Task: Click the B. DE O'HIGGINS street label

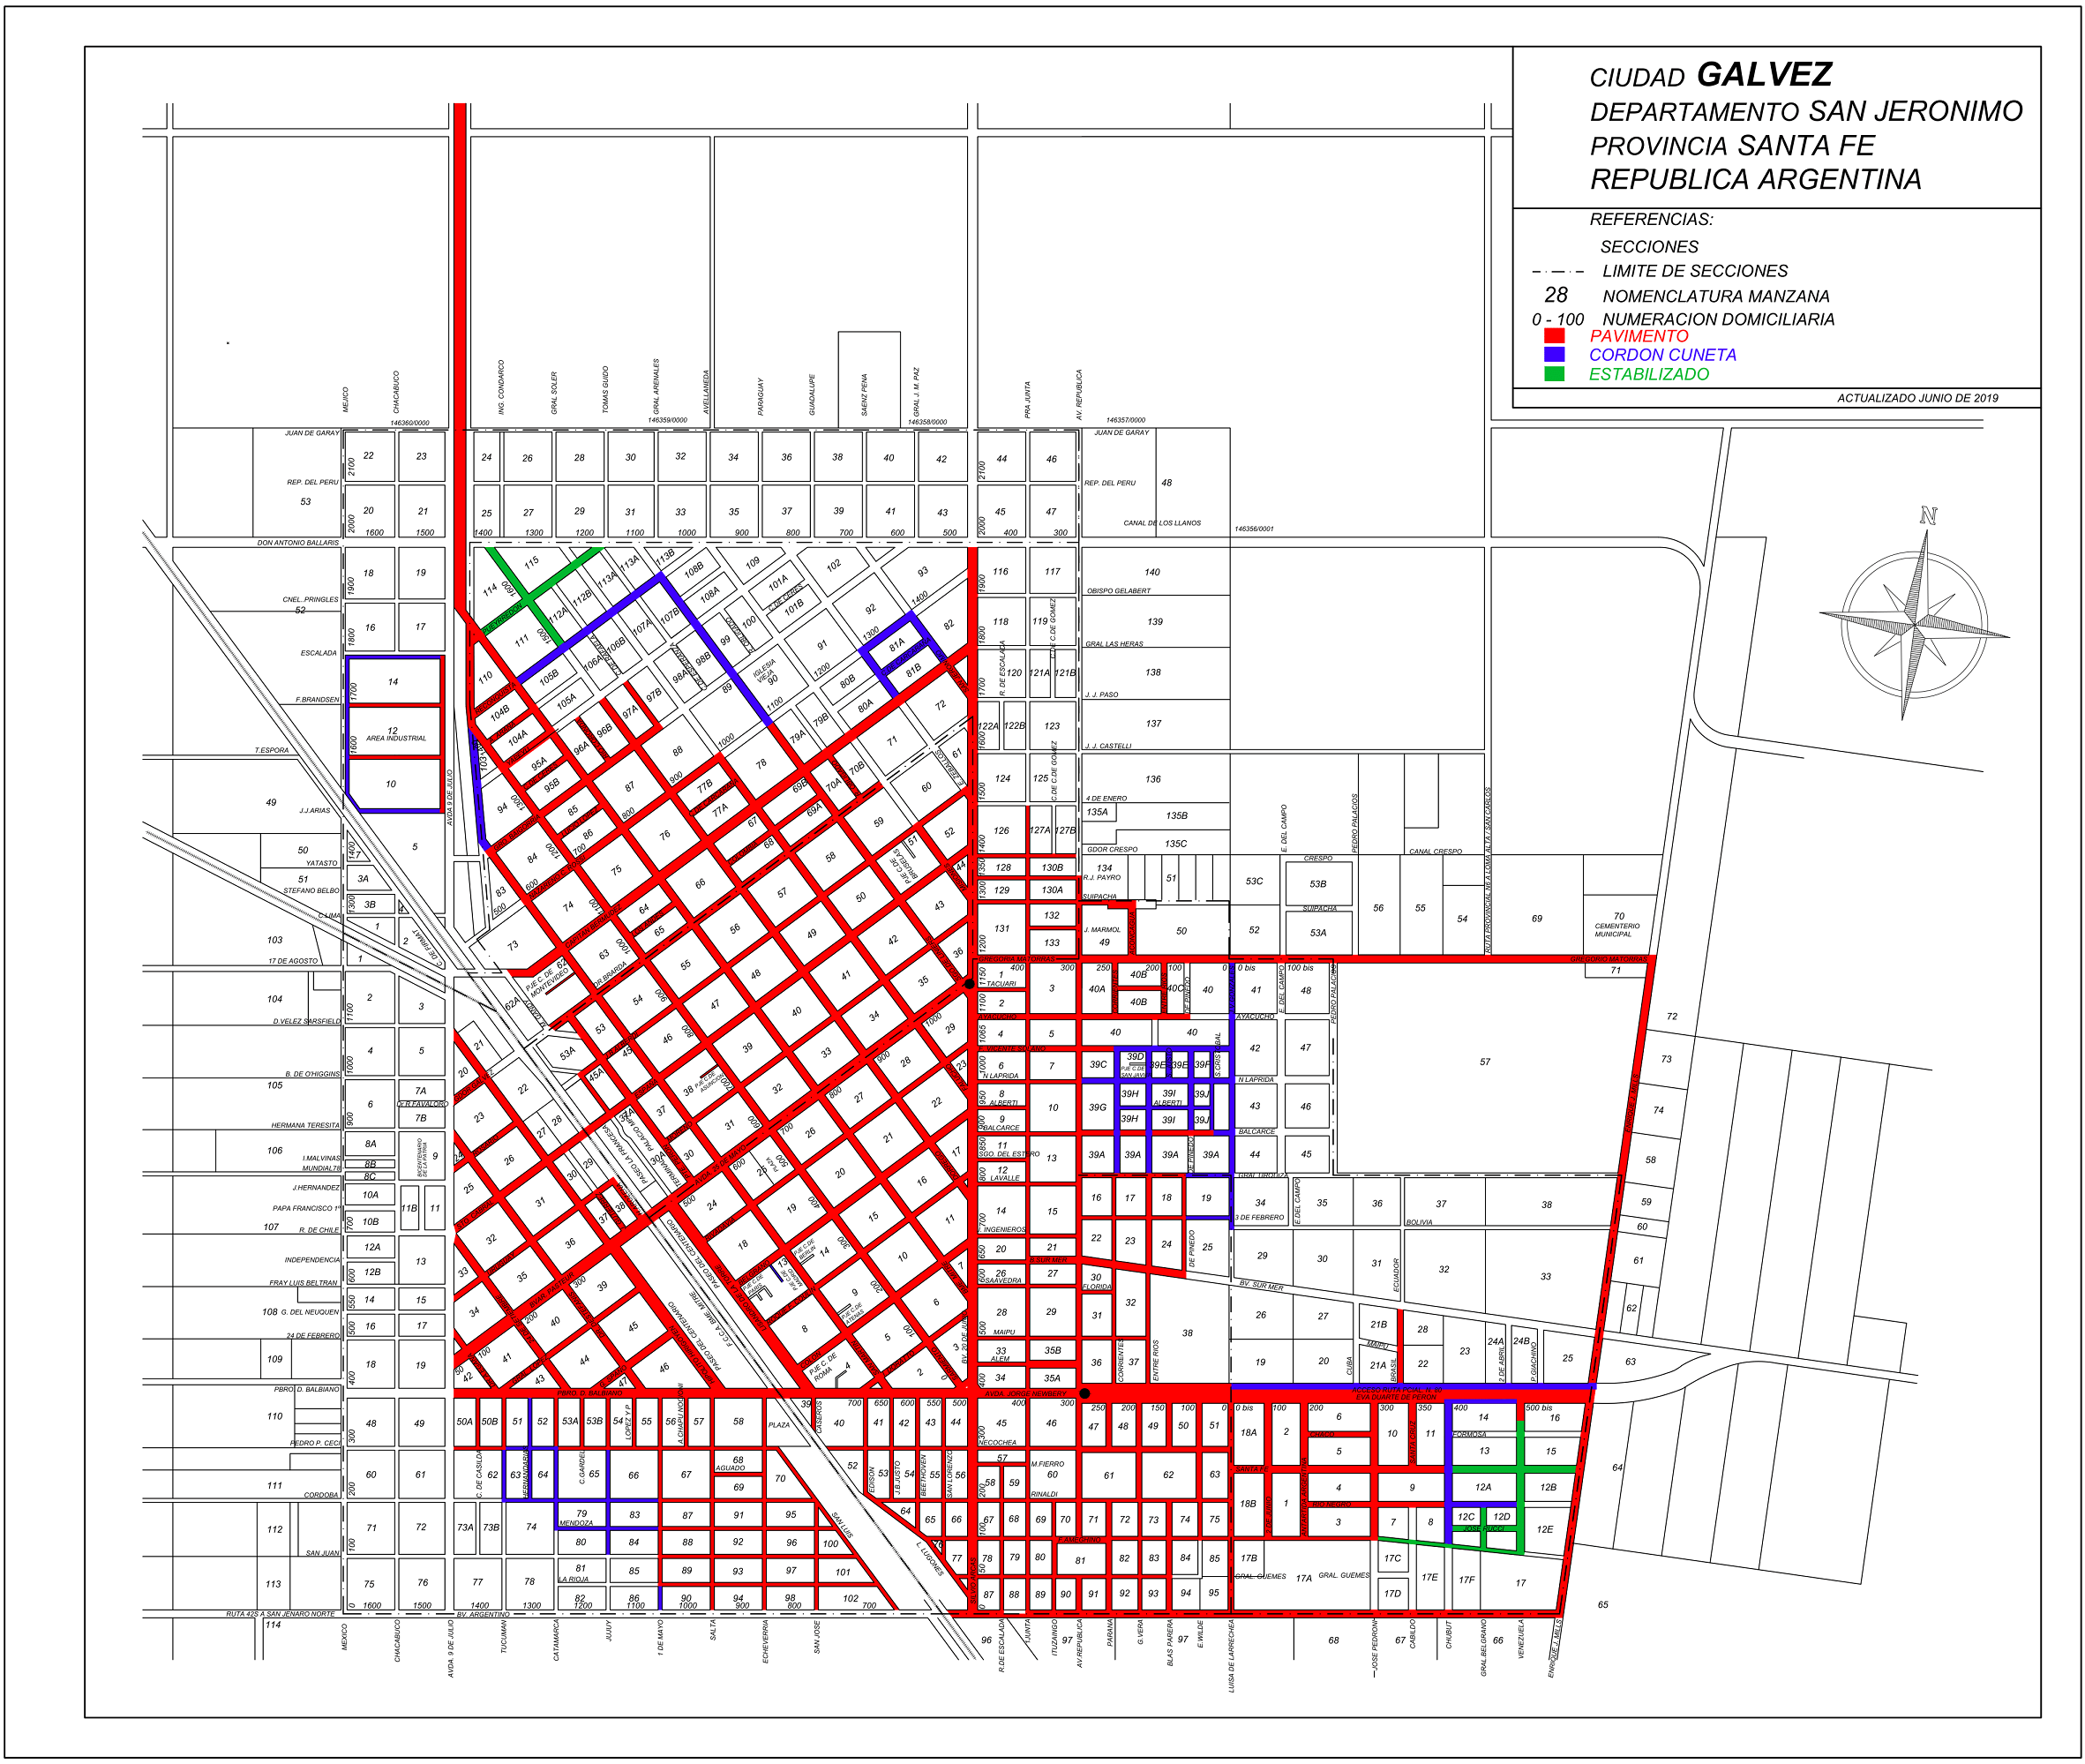Action: [312, 1074]
